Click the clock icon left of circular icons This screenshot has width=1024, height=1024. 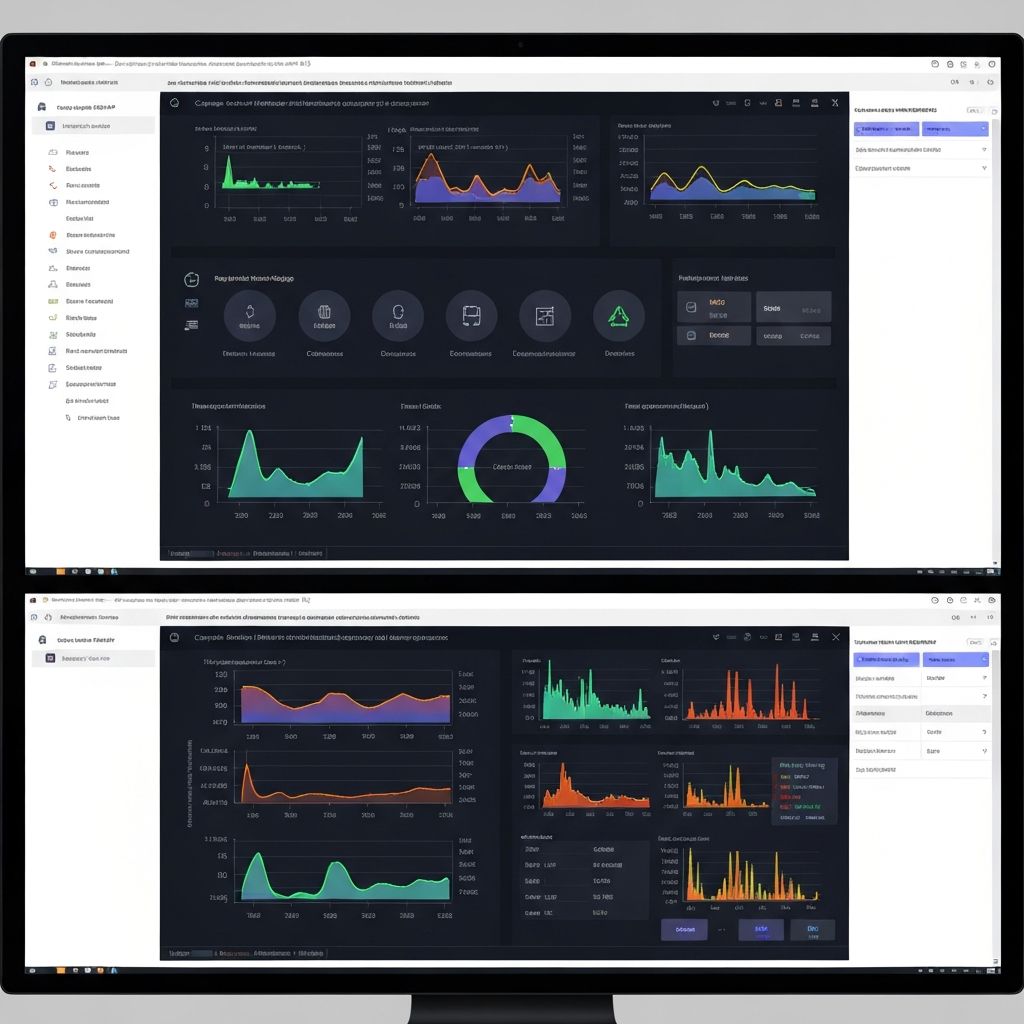192,280
